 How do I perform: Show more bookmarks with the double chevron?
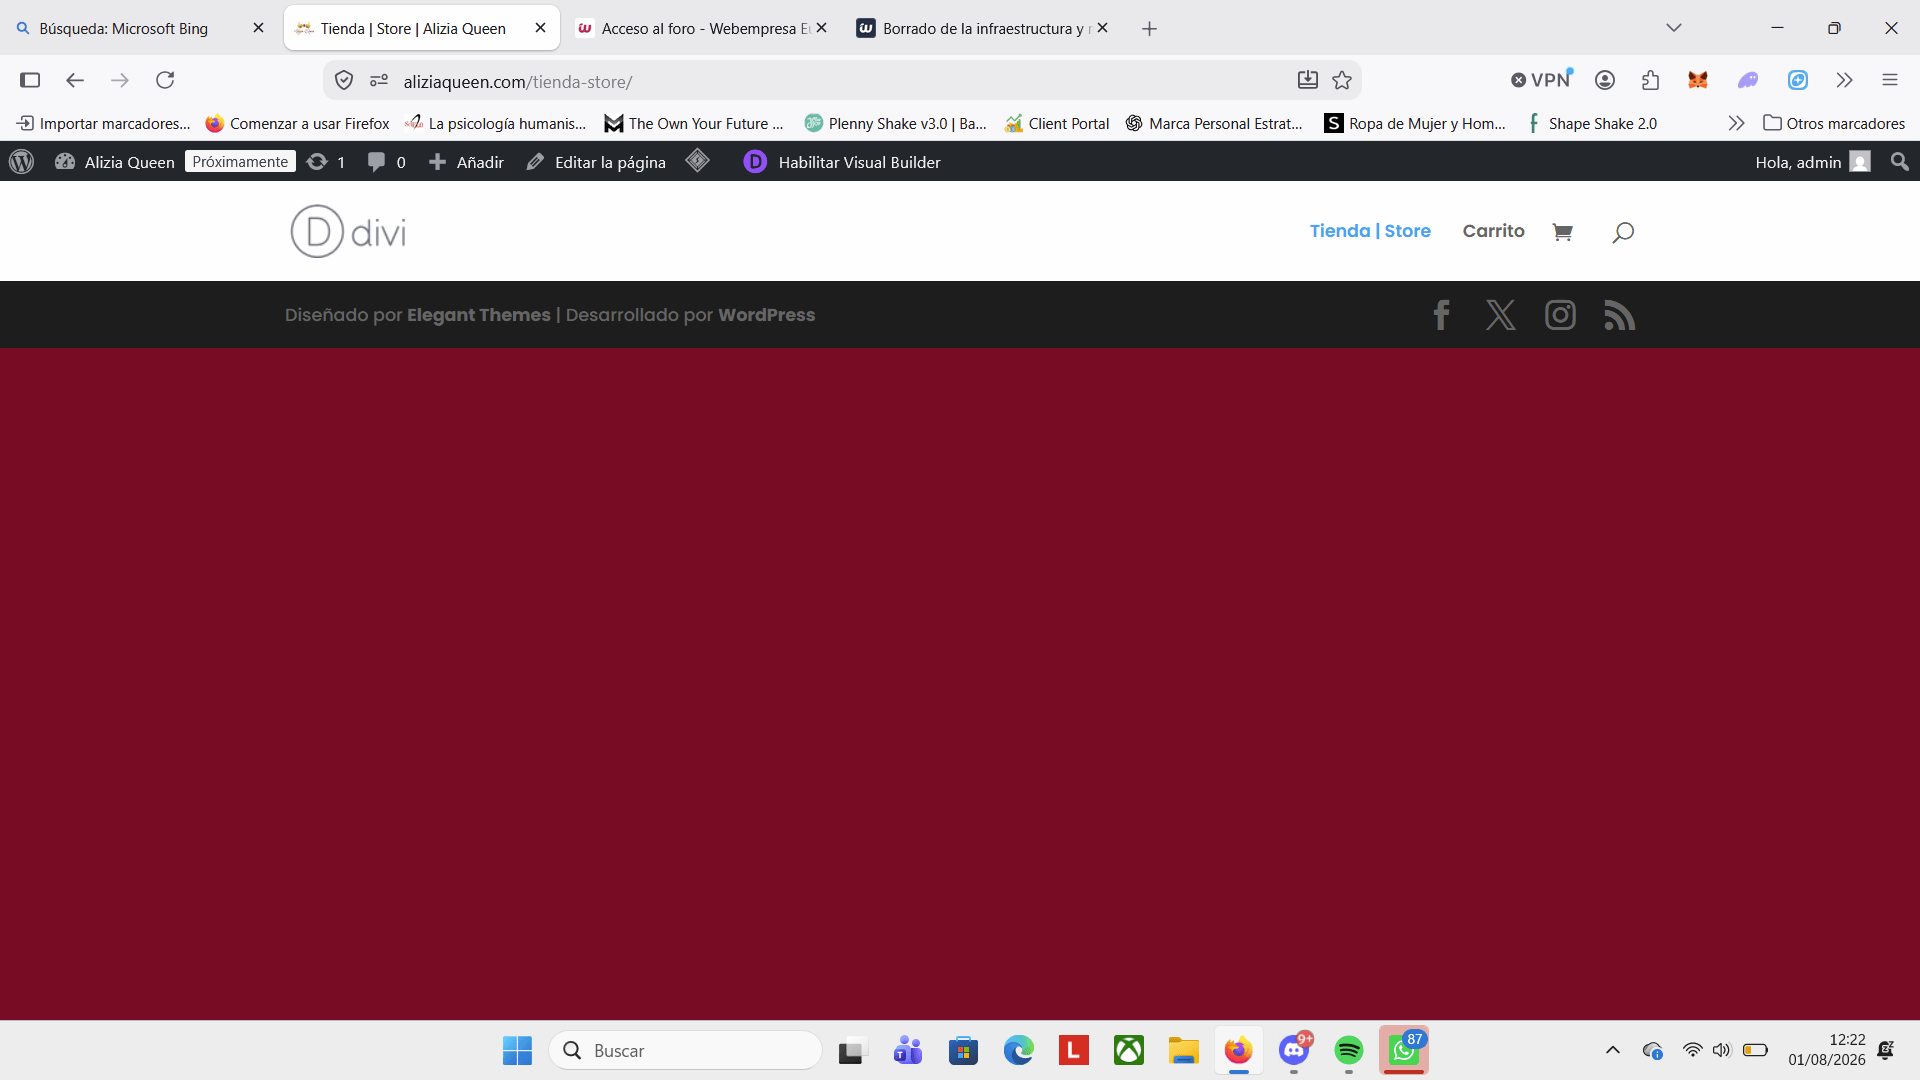[x=1736, y=123]
